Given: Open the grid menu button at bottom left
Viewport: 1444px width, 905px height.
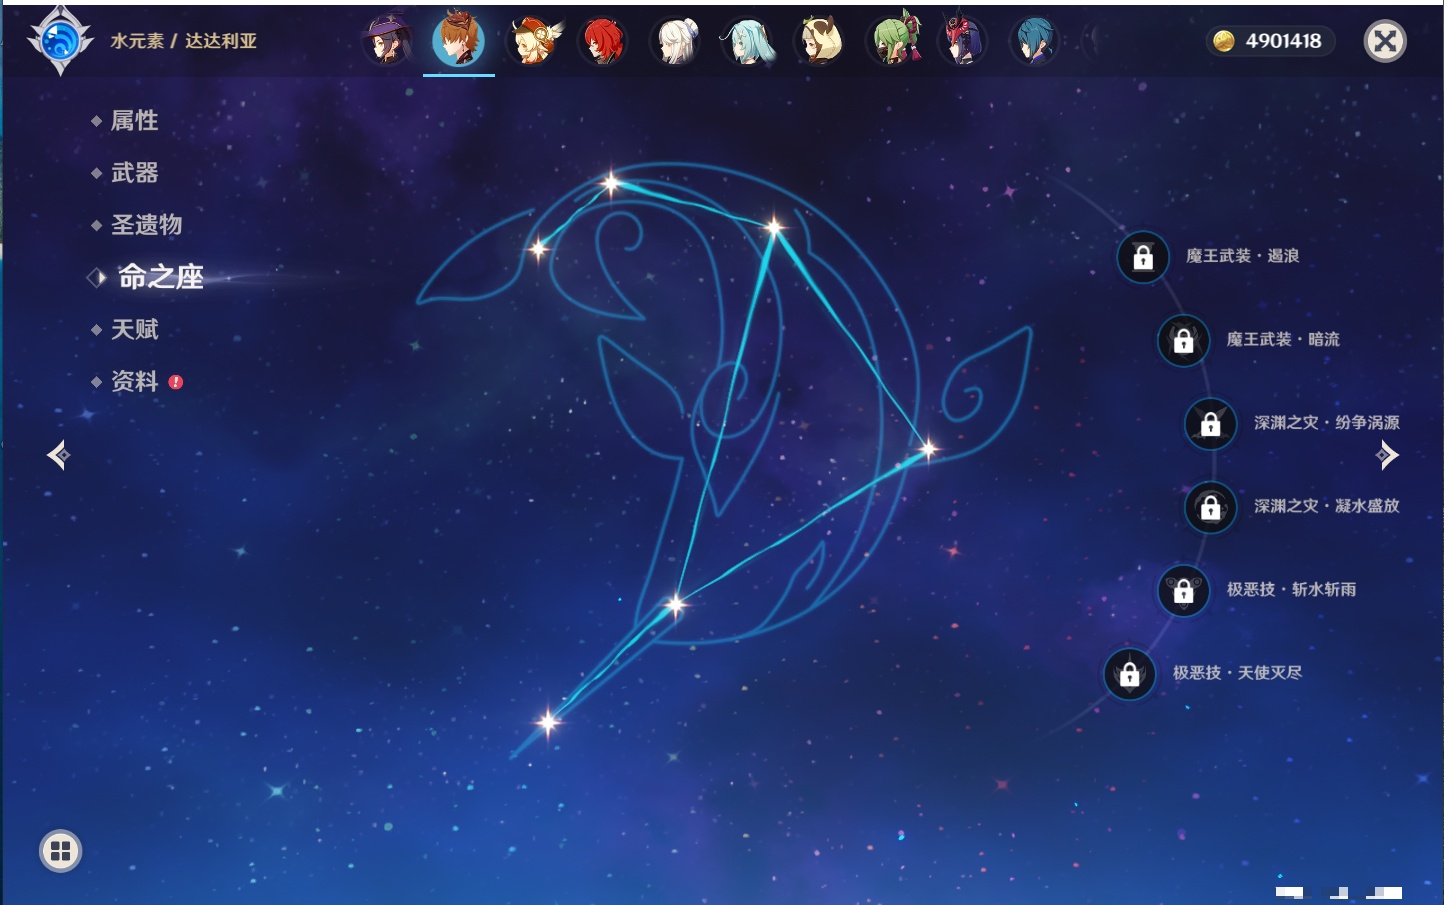Looking at the screenshot, I should point(60,851).
